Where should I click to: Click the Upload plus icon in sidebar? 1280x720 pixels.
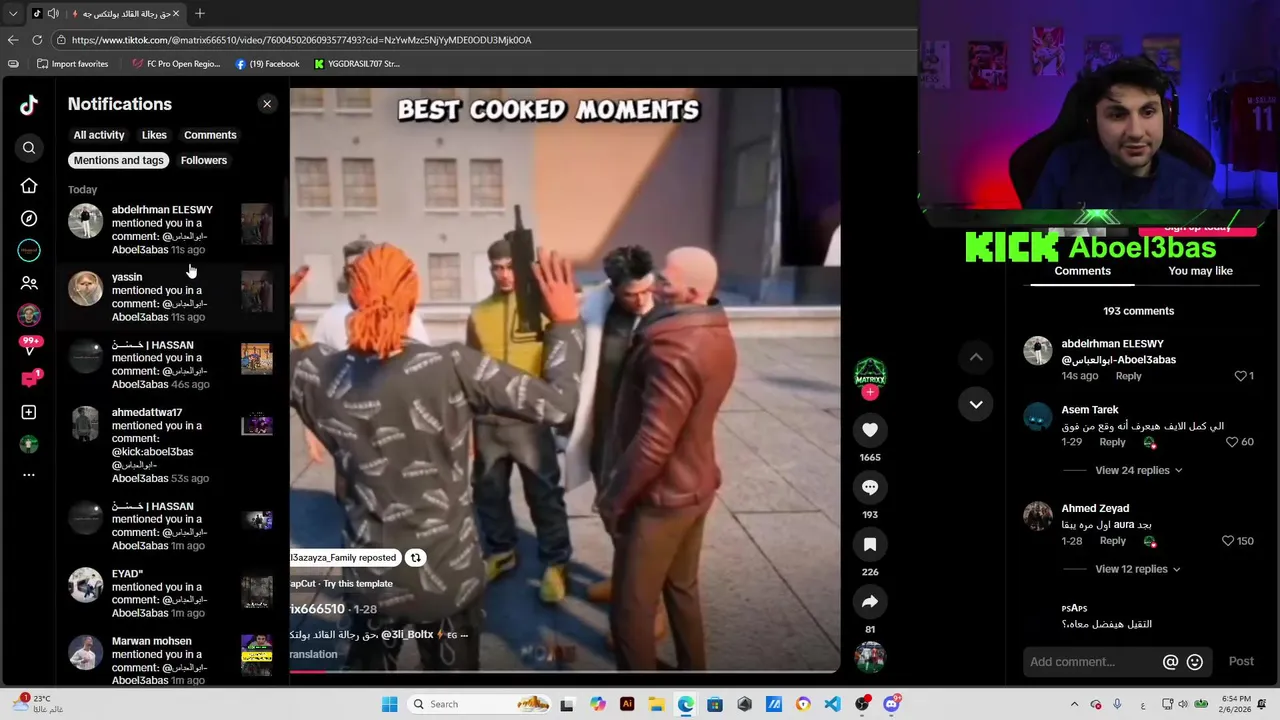coord(29,412)
